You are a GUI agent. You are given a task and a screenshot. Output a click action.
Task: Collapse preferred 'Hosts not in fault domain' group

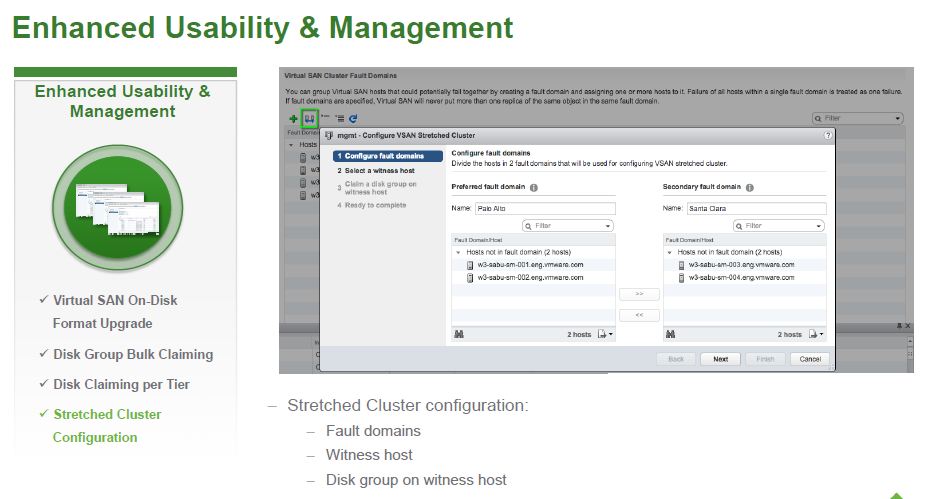coord(458,253)
